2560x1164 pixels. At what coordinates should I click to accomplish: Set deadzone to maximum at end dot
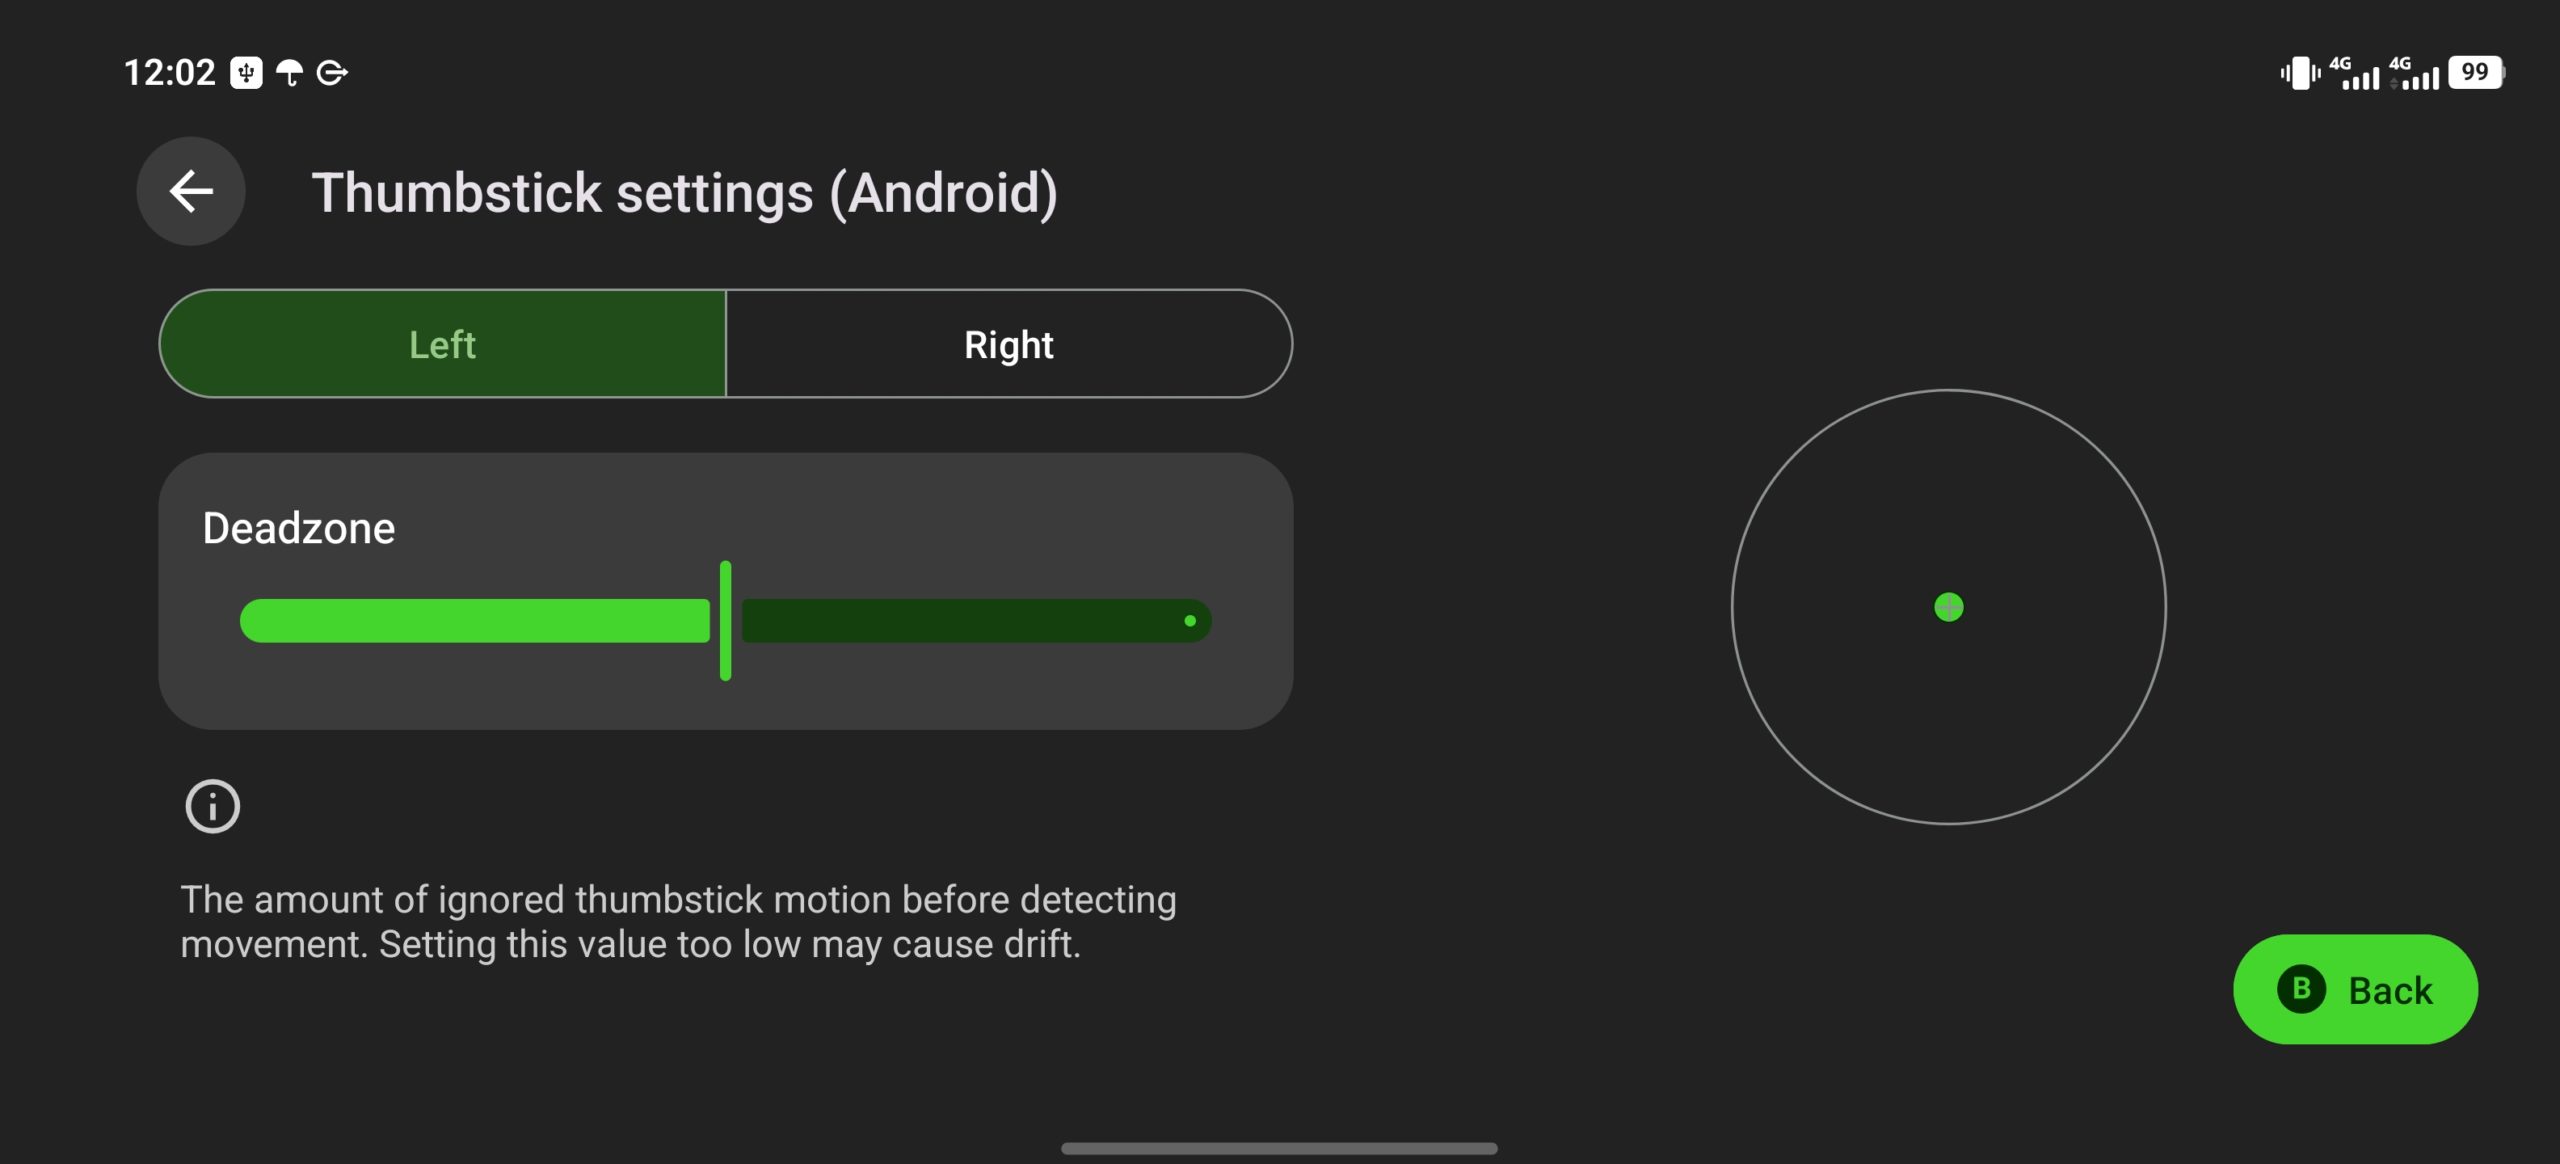pos(1190,621)
